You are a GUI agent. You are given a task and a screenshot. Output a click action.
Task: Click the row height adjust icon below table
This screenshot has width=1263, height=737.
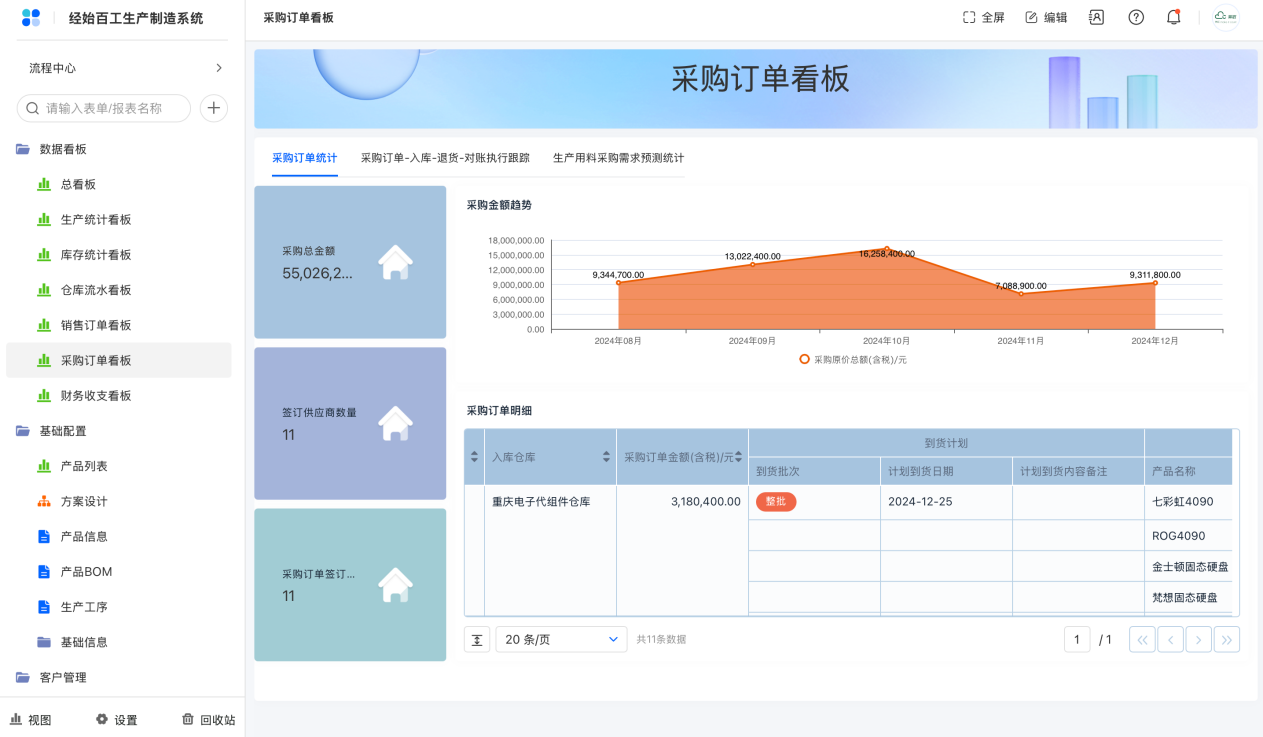[477, 640]
